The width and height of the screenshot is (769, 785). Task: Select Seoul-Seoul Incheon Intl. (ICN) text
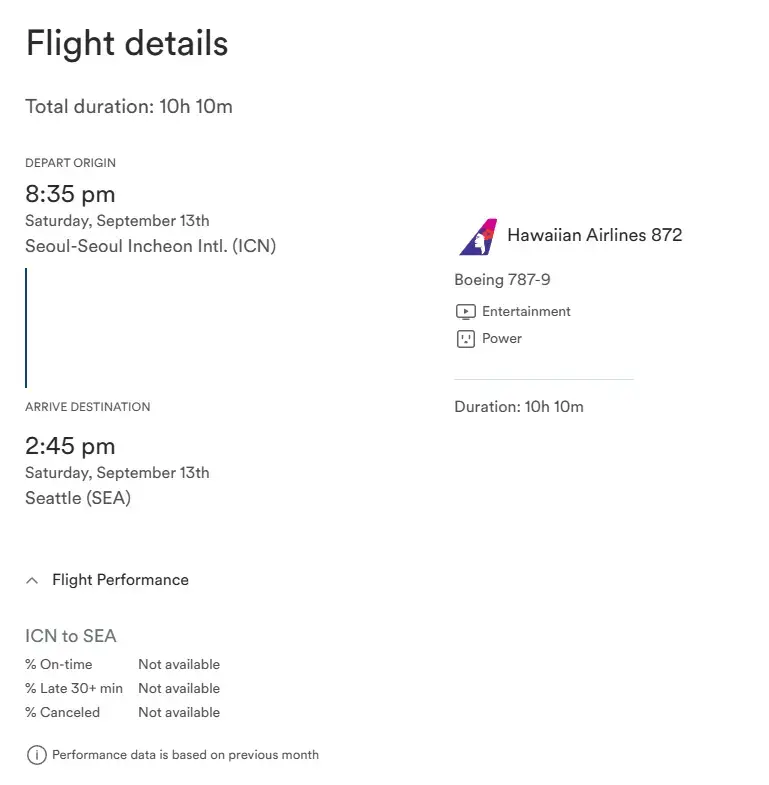151,246
